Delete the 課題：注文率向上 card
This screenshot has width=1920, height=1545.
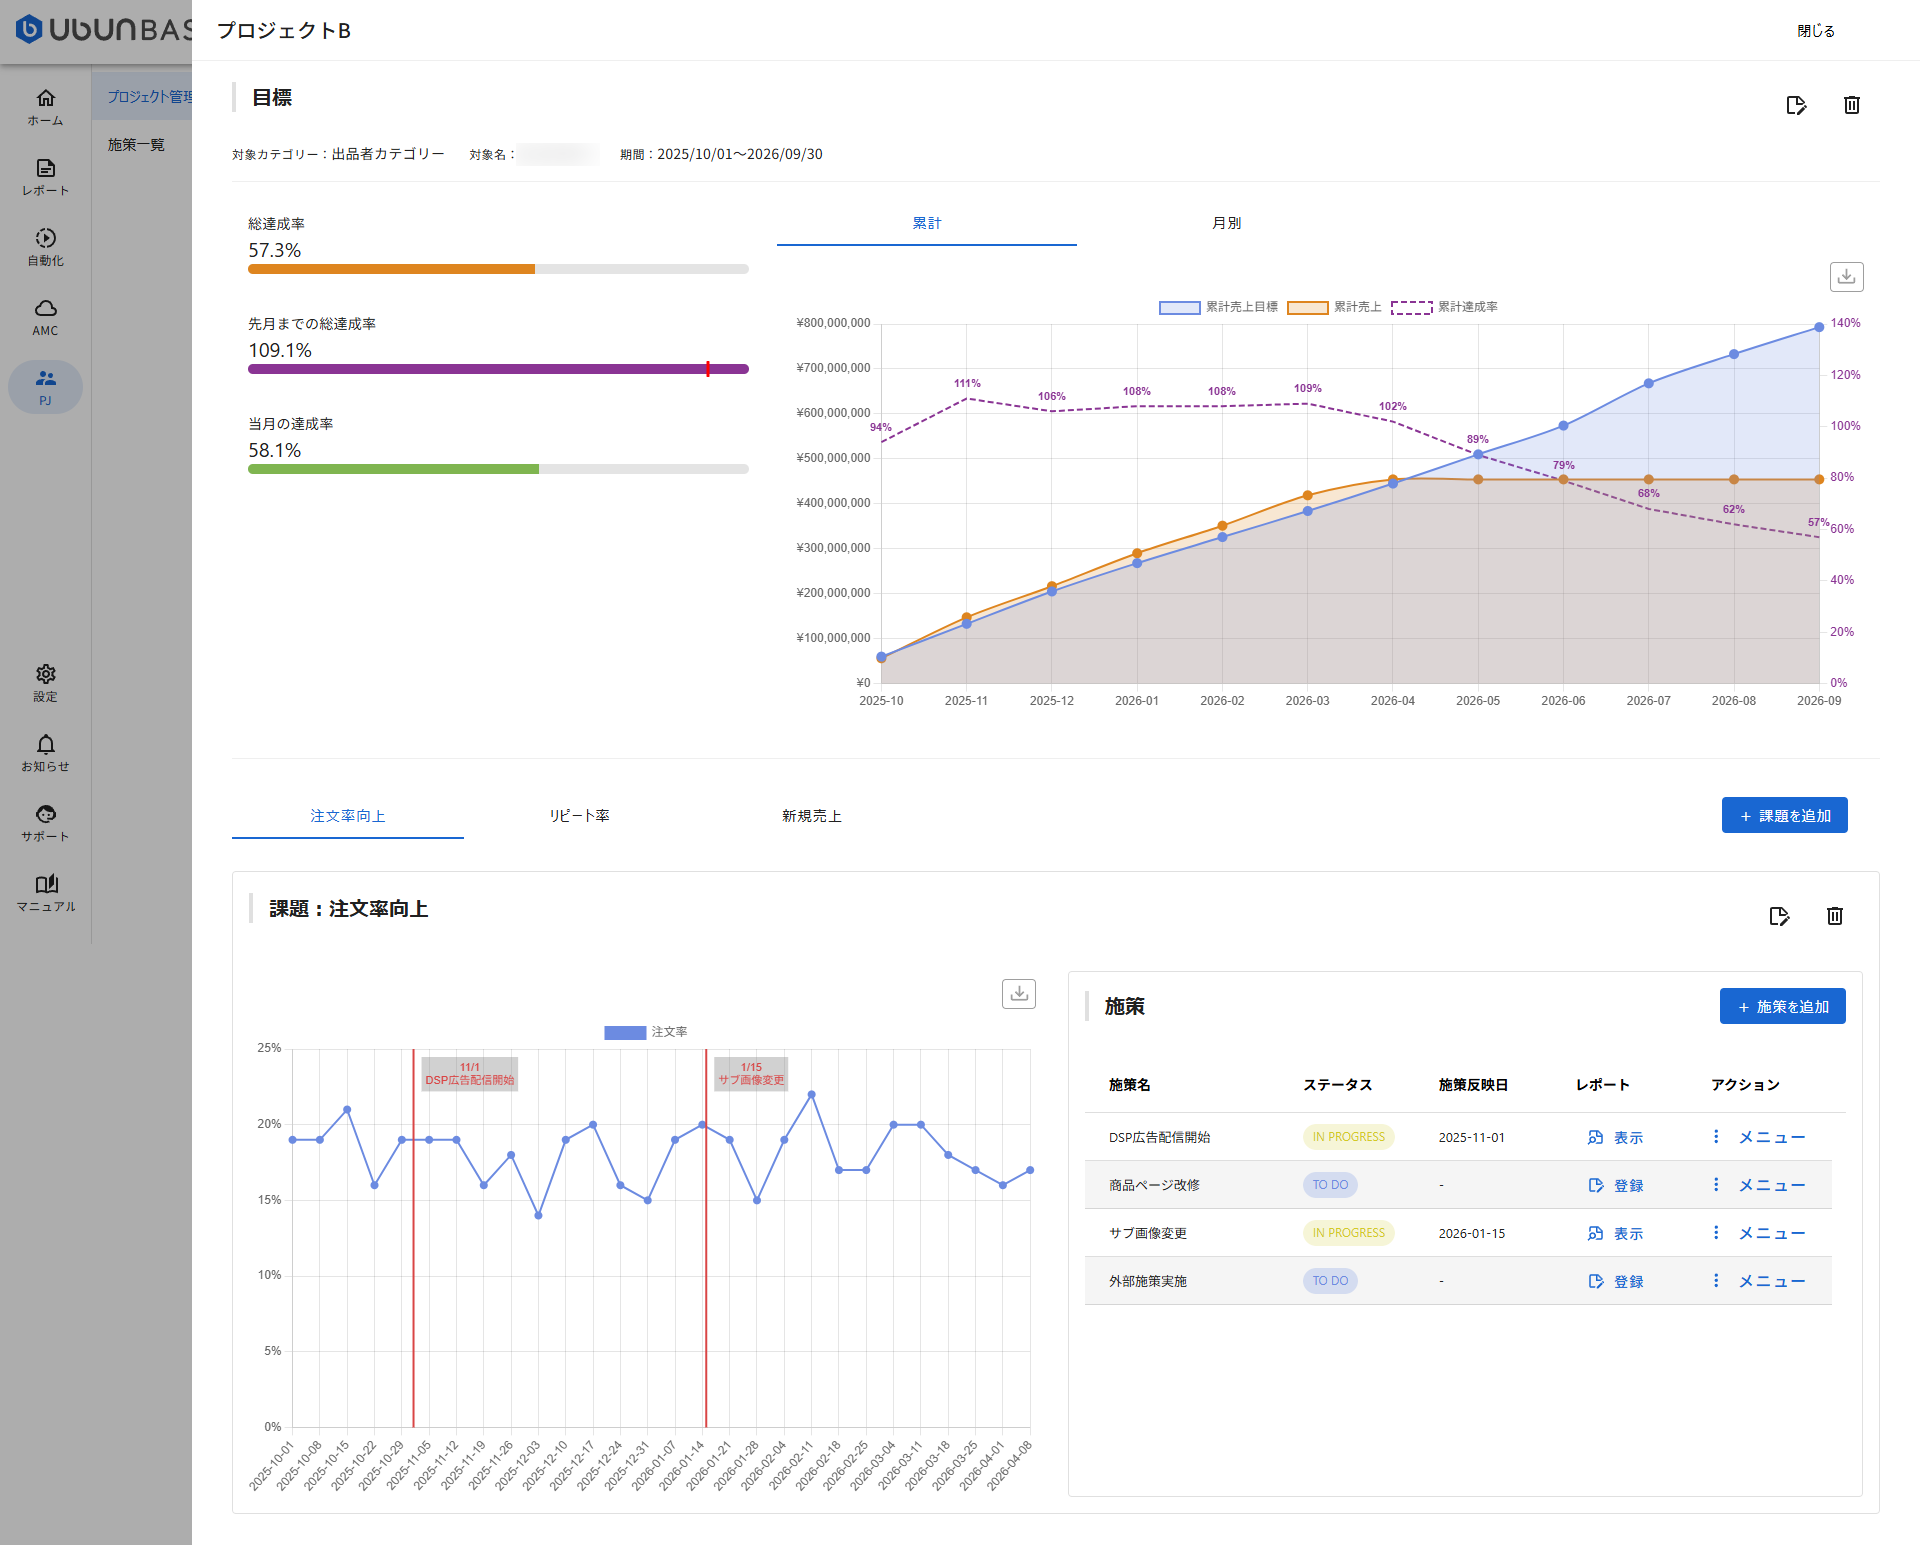1834,916
